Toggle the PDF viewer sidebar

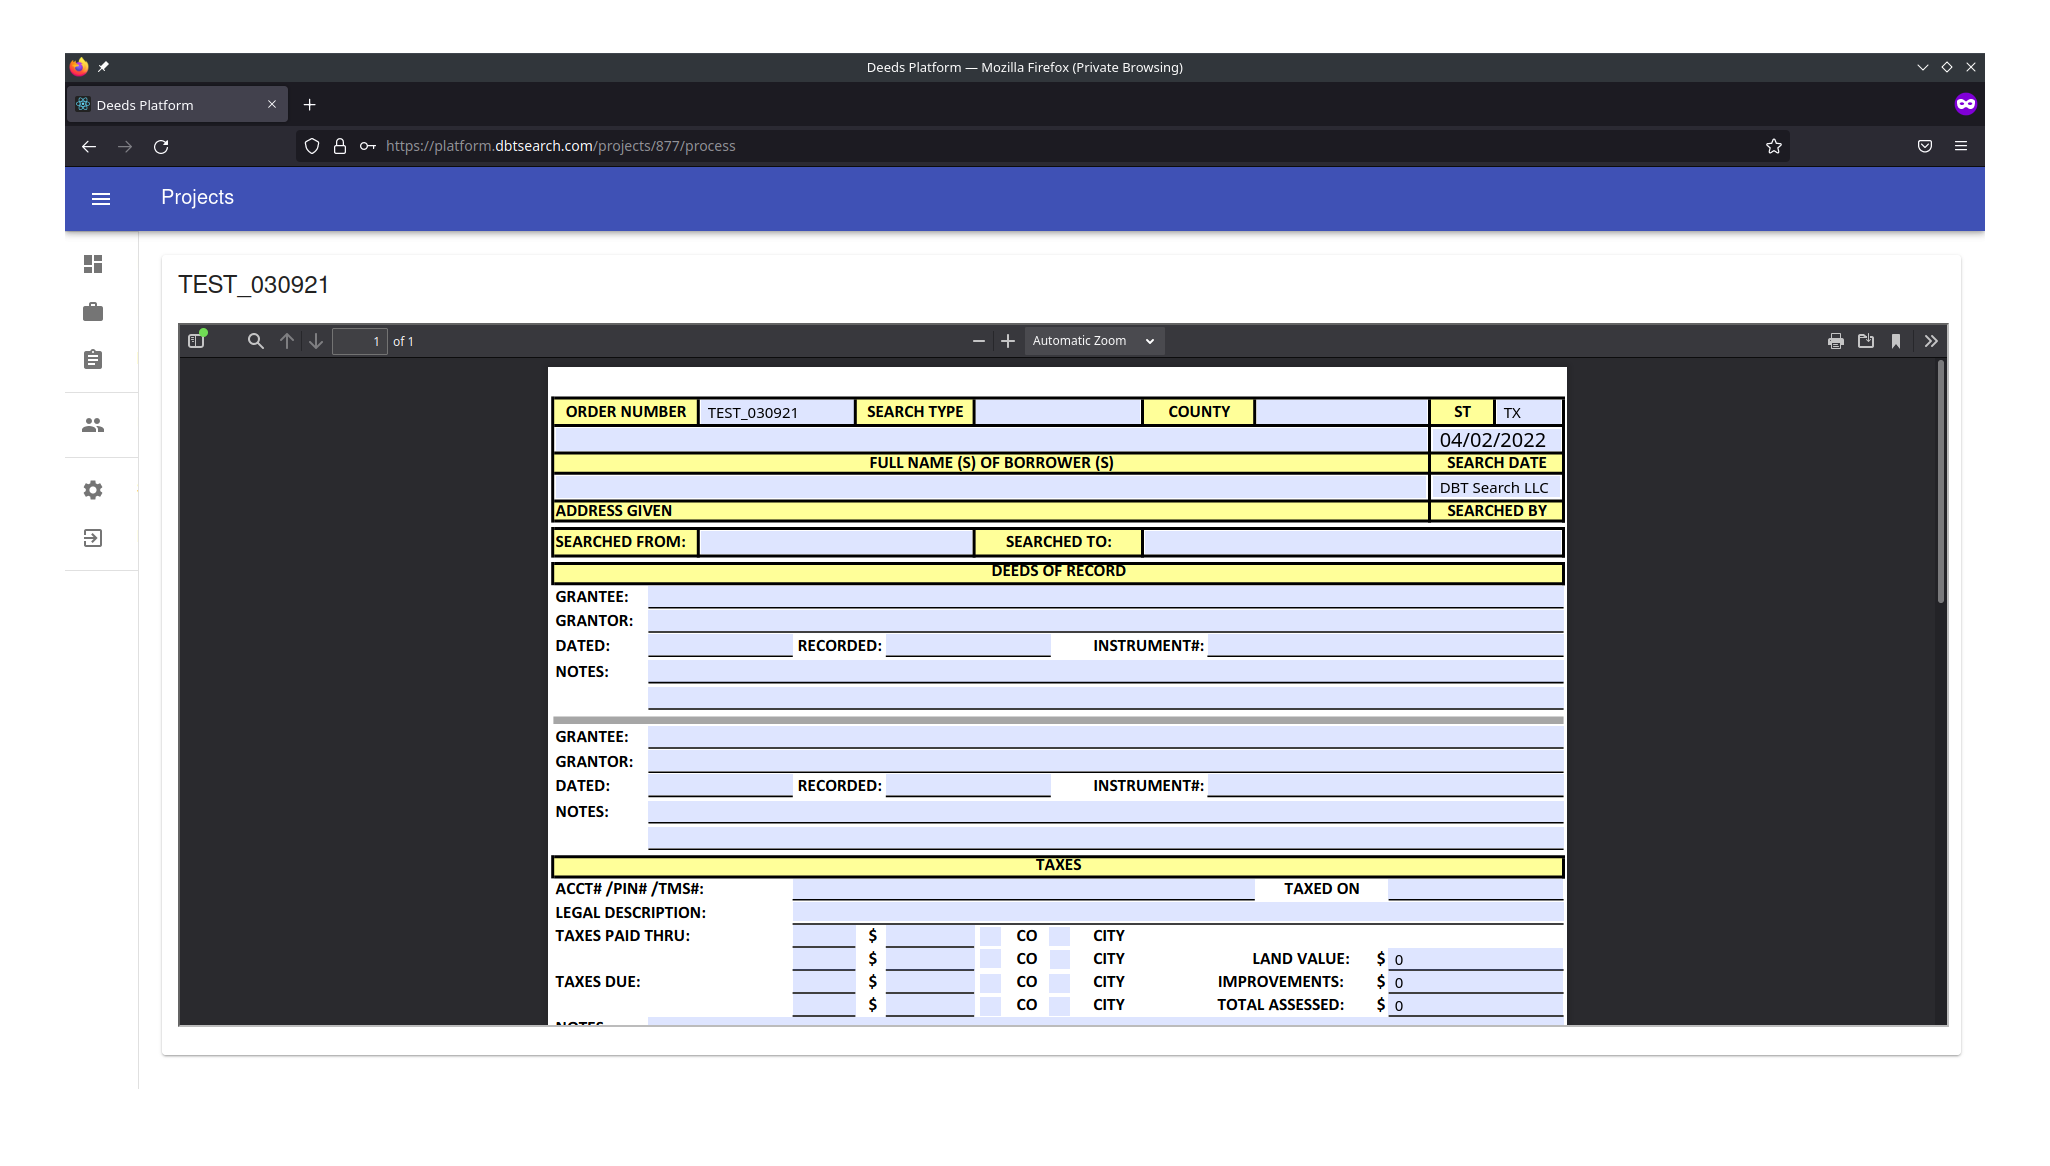196,341
